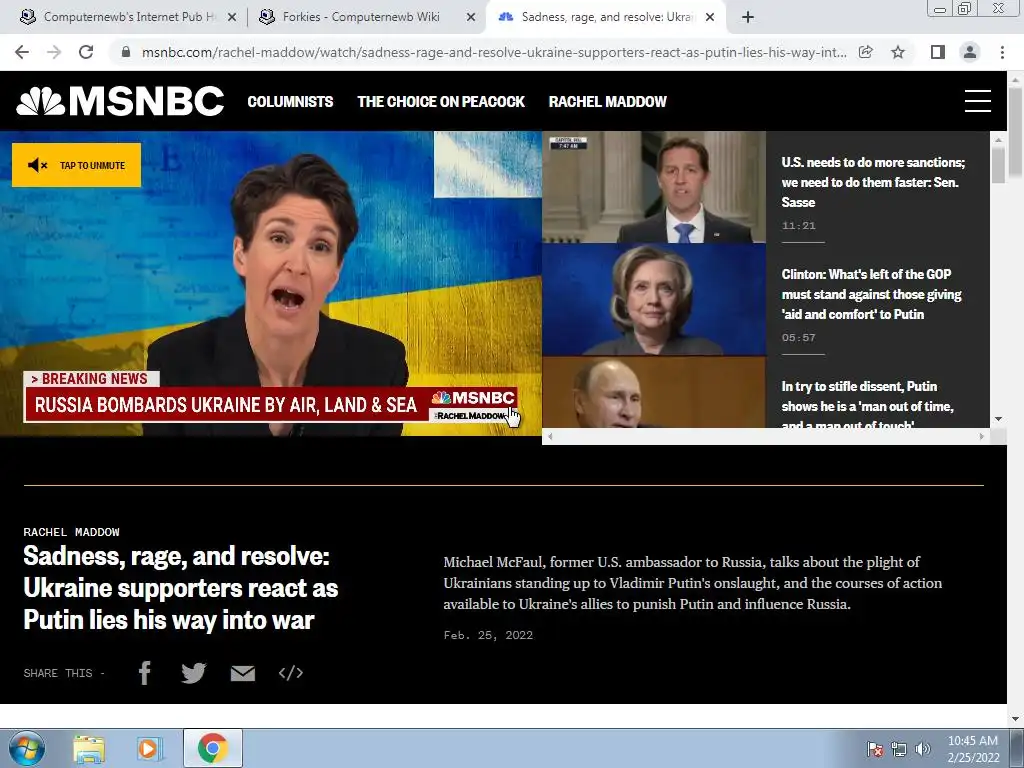Close the Forkies Computernewb Wiki tab
Screen dimensions: 1024x768
coord(471,18)
